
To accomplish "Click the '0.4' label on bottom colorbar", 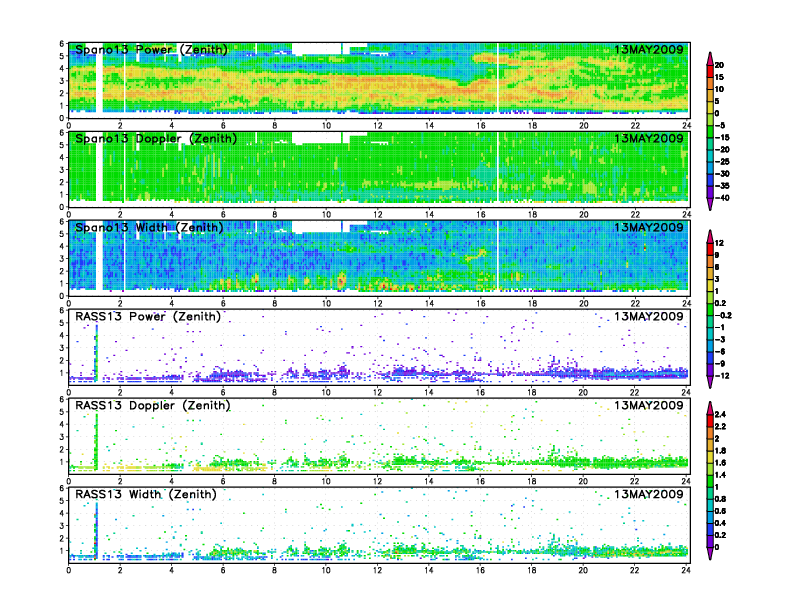I will pos(720,523).
